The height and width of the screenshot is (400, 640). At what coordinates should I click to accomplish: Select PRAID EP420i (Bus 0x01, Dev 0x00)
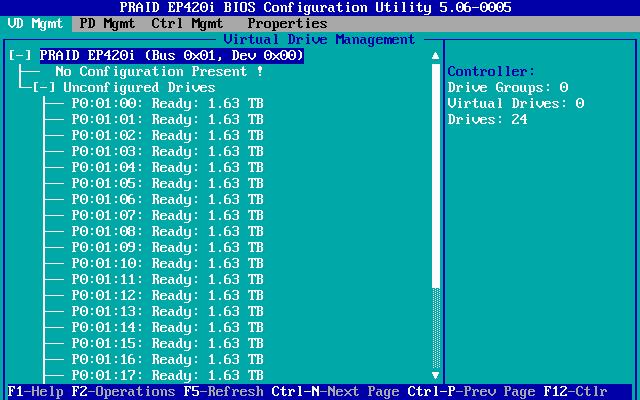[171, 55]
